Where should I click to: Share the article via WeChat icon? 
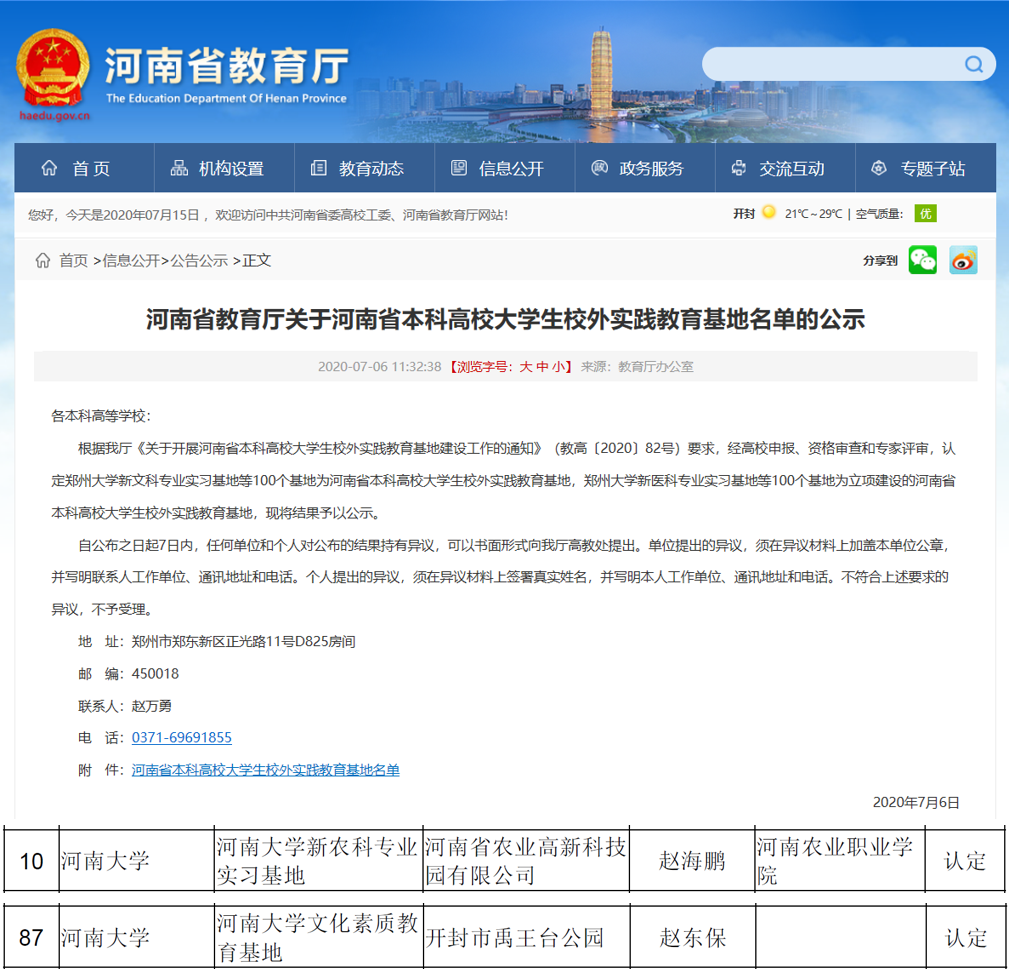922,260
